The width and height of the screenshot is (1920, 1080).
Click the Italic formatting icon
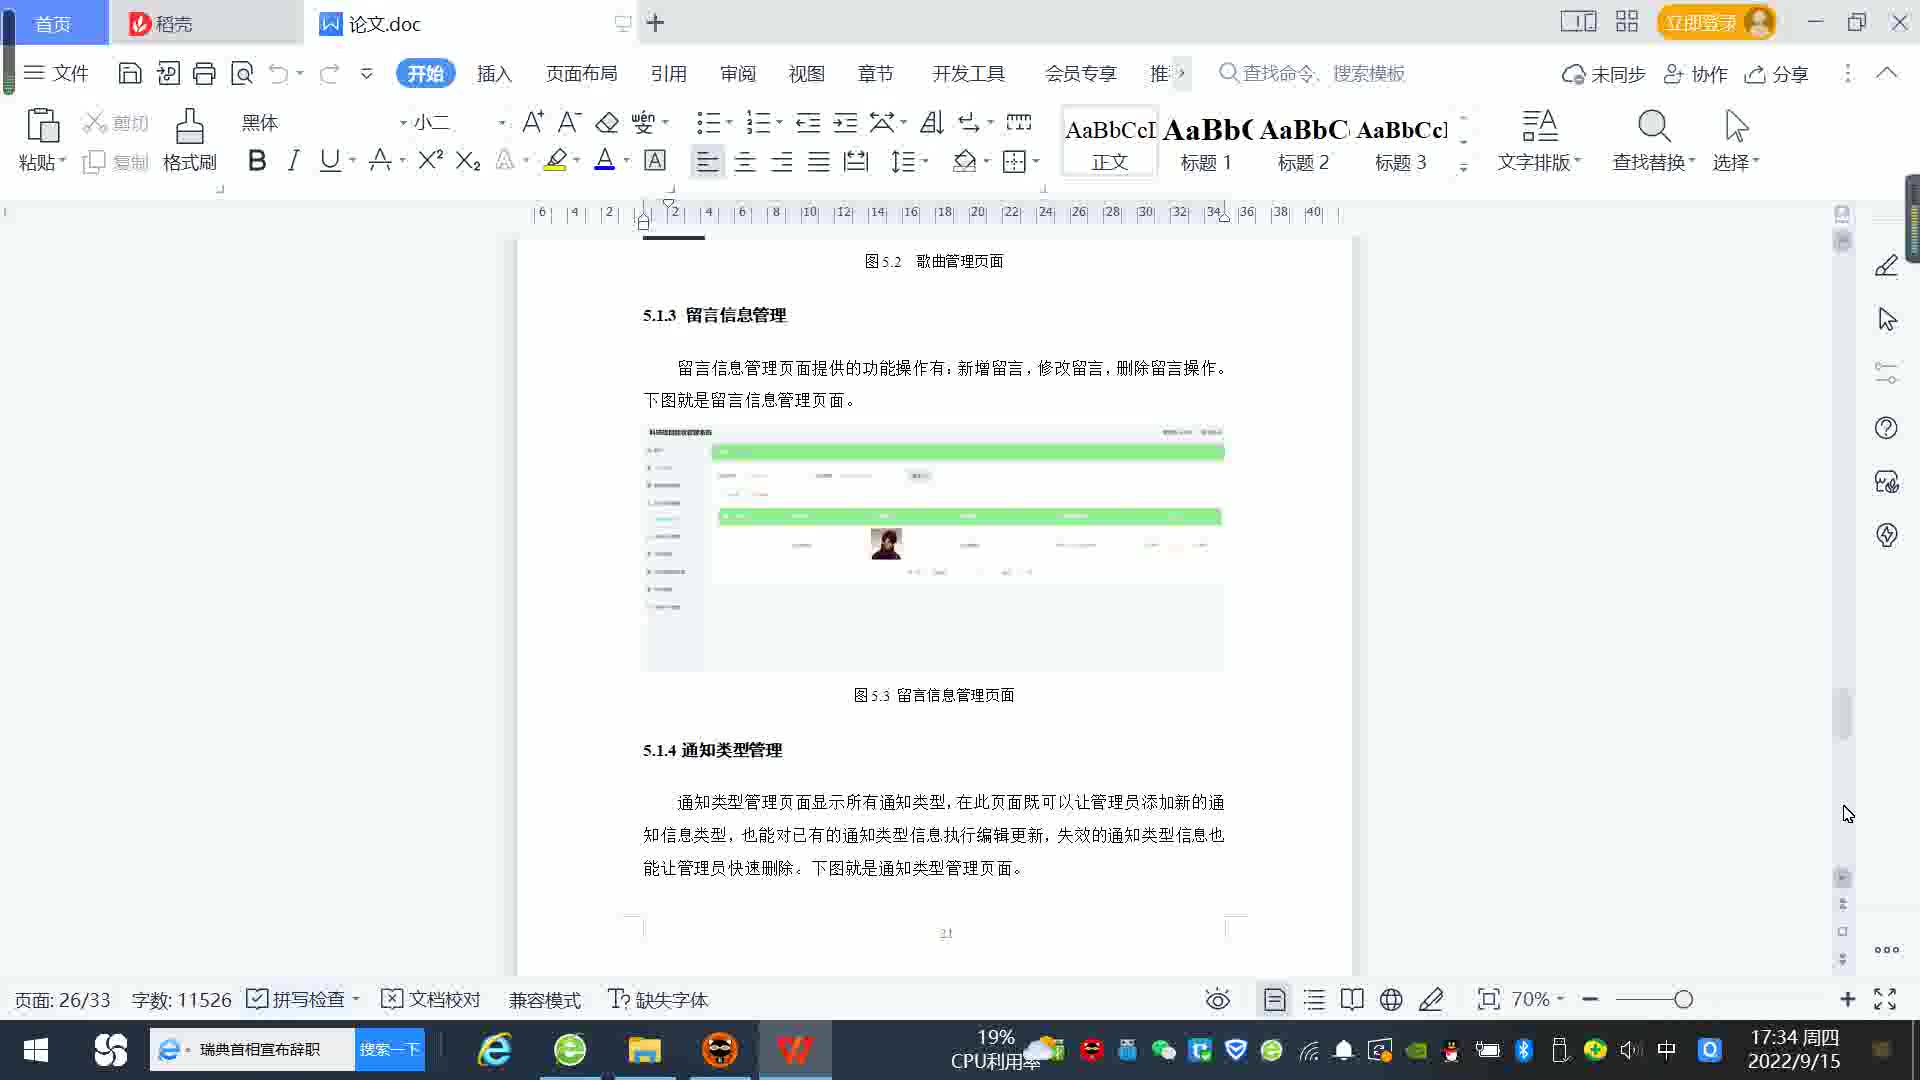[x=293, y=161]
